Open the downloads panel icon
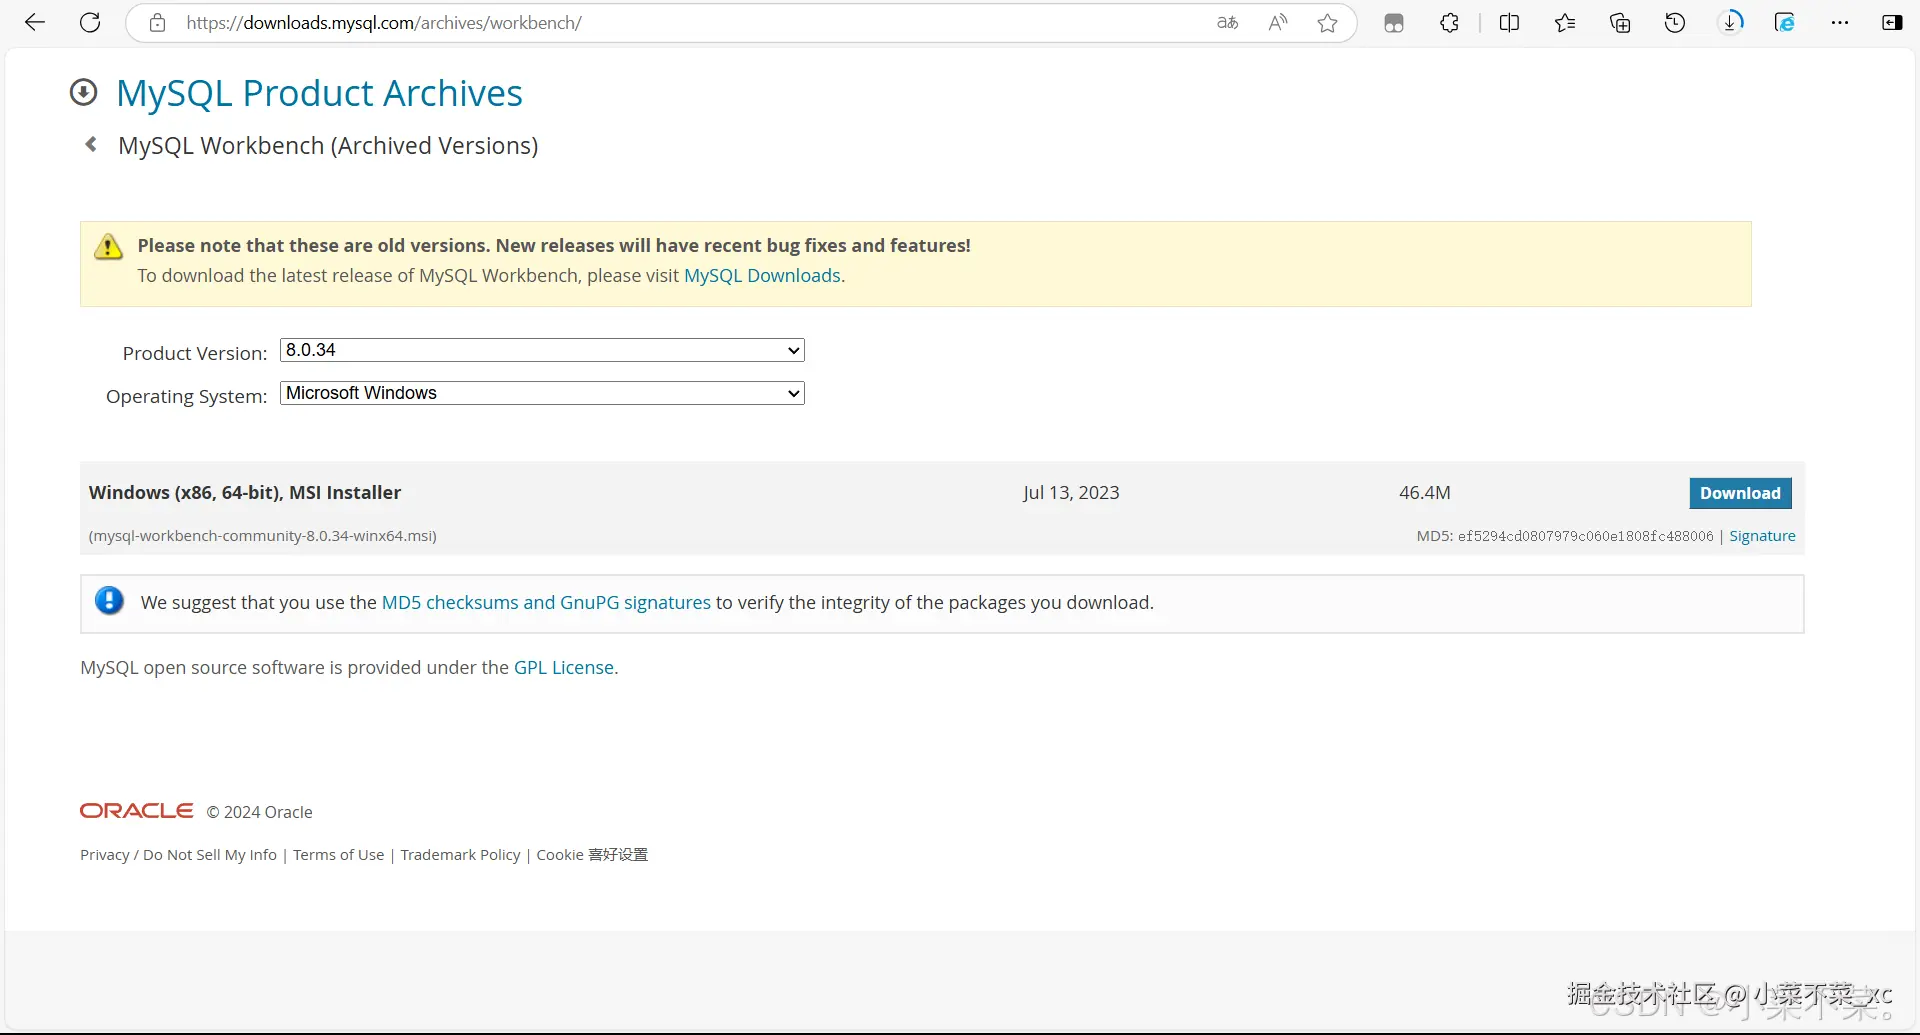The width and height of the screenshot is (1920, 1035). tap(1731, 23)
